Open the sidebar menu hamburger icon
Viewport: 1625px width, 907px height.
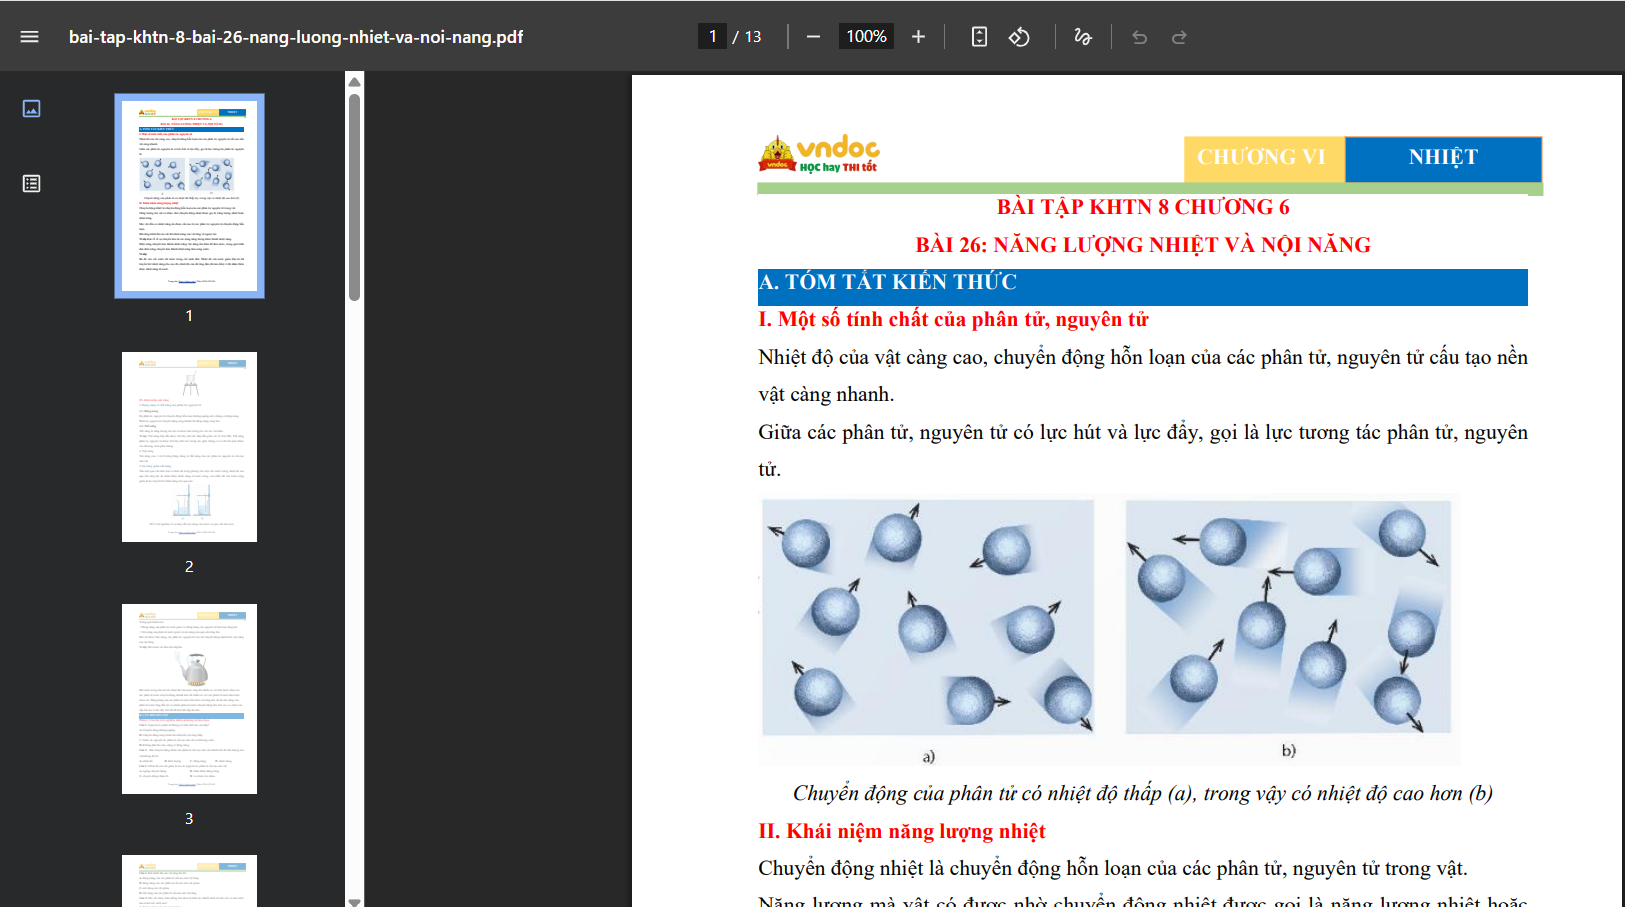pos(29,37)
